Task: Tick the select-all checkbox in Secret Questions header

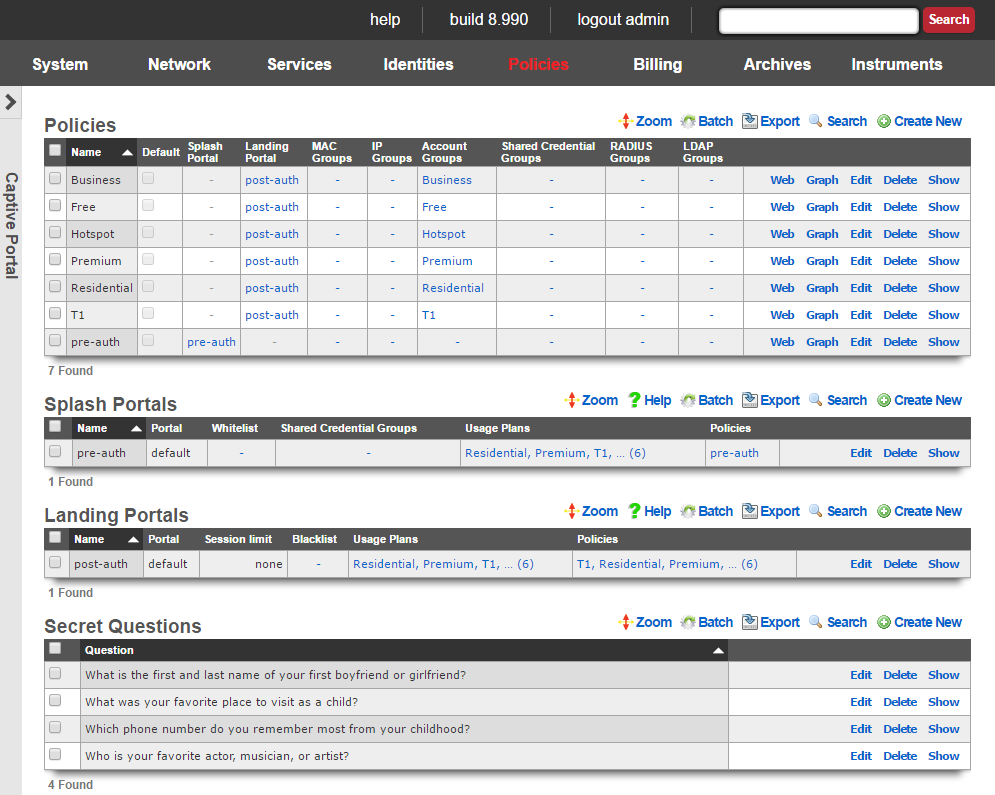Action: (55, 648)
